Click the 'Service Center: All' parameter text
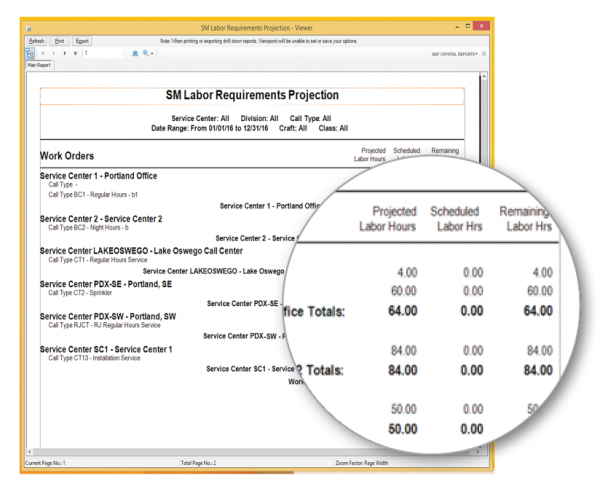 [x=200, y=118]
